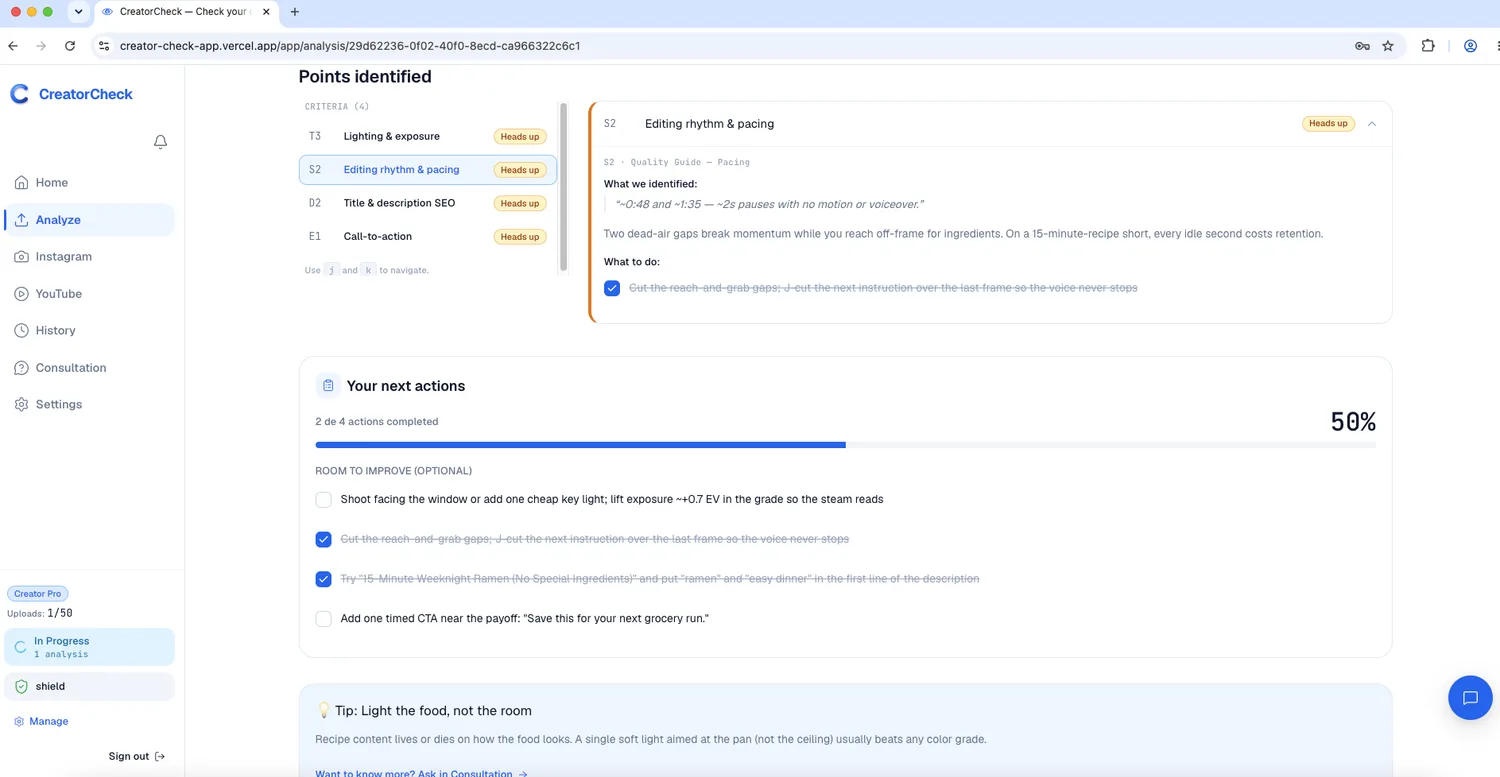The width and height of the screenshot is (1500, 777).
Task: Uncheck the reach-and-grab gaps action in next actions
Action: coord(323,539)
